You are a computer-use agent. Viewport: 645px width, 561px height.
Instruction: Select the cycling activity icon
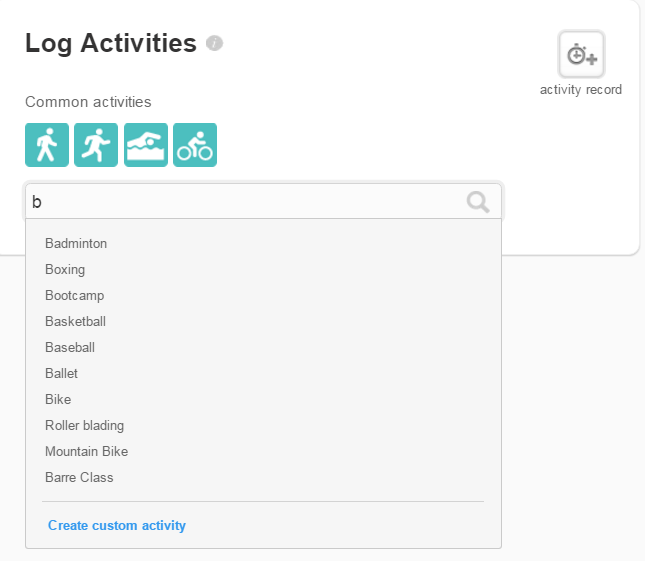pyautogui.click(x=195, y=145)
